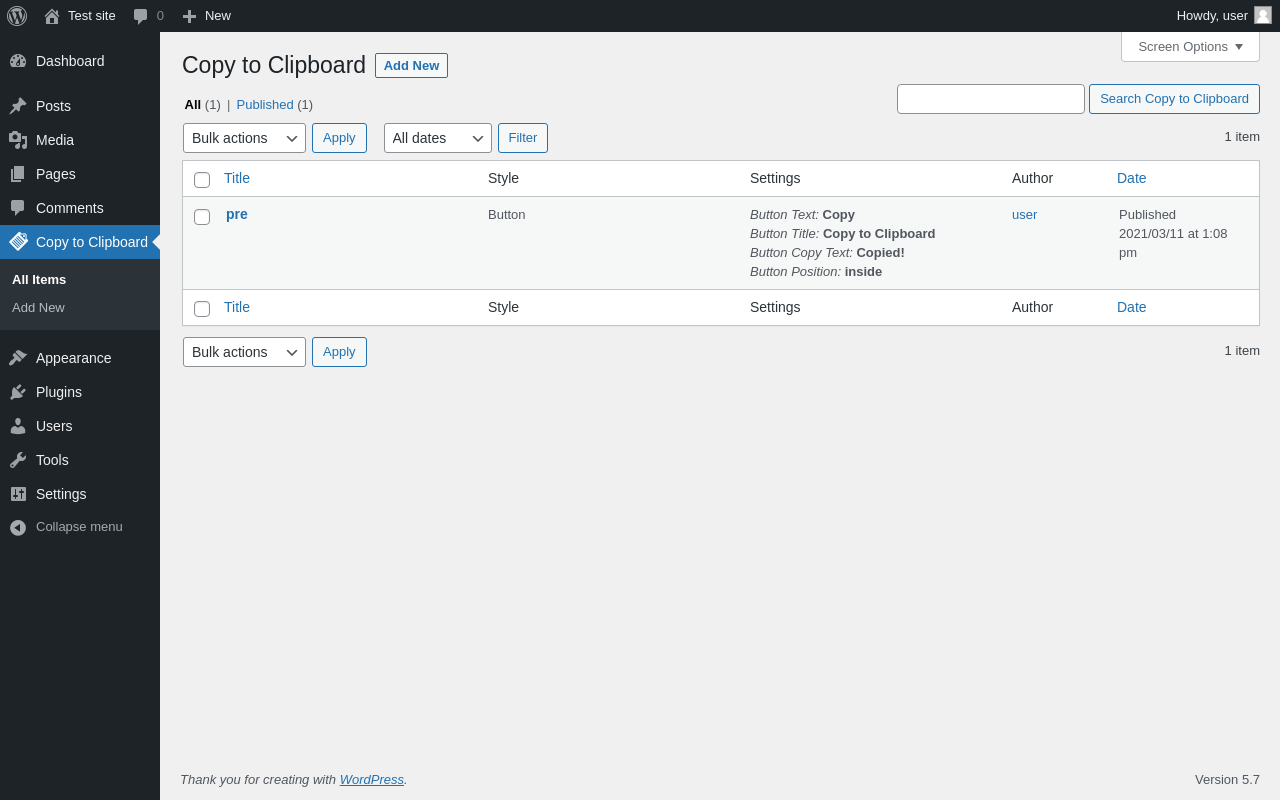Open the All dates dropdown
The height and width of the screenshot is (800, 1280).
(x=438, y=138)
